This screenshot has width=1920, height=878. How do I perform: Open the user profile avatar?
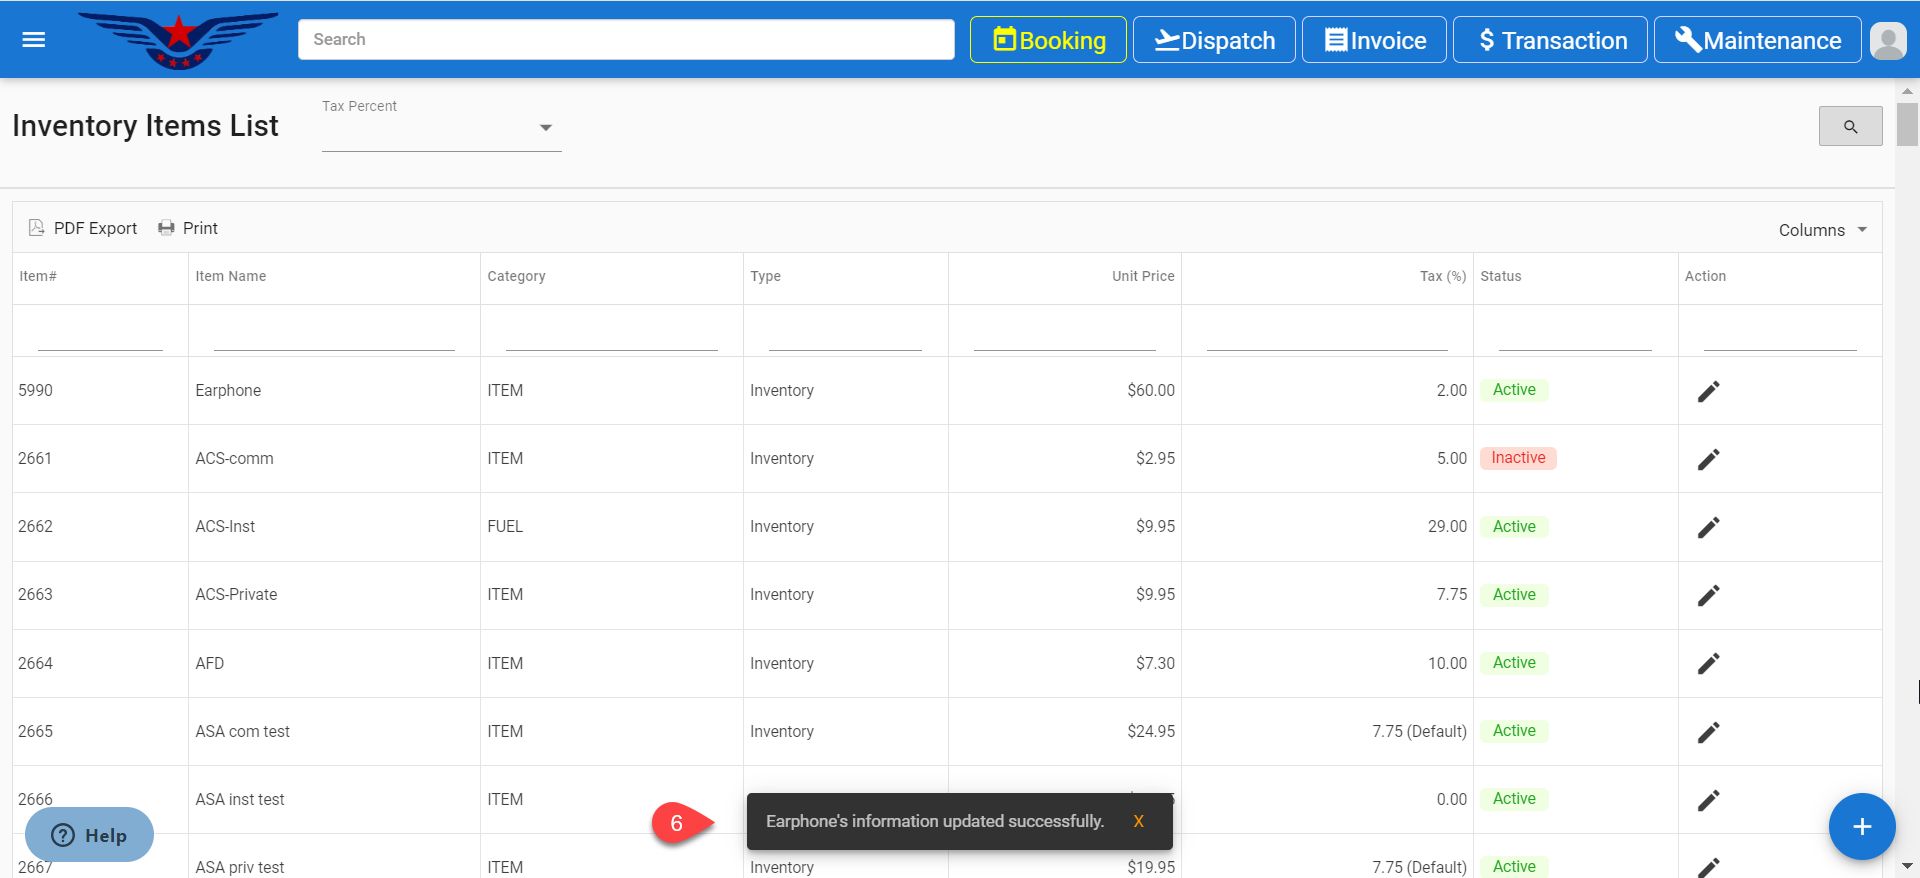1887,41
